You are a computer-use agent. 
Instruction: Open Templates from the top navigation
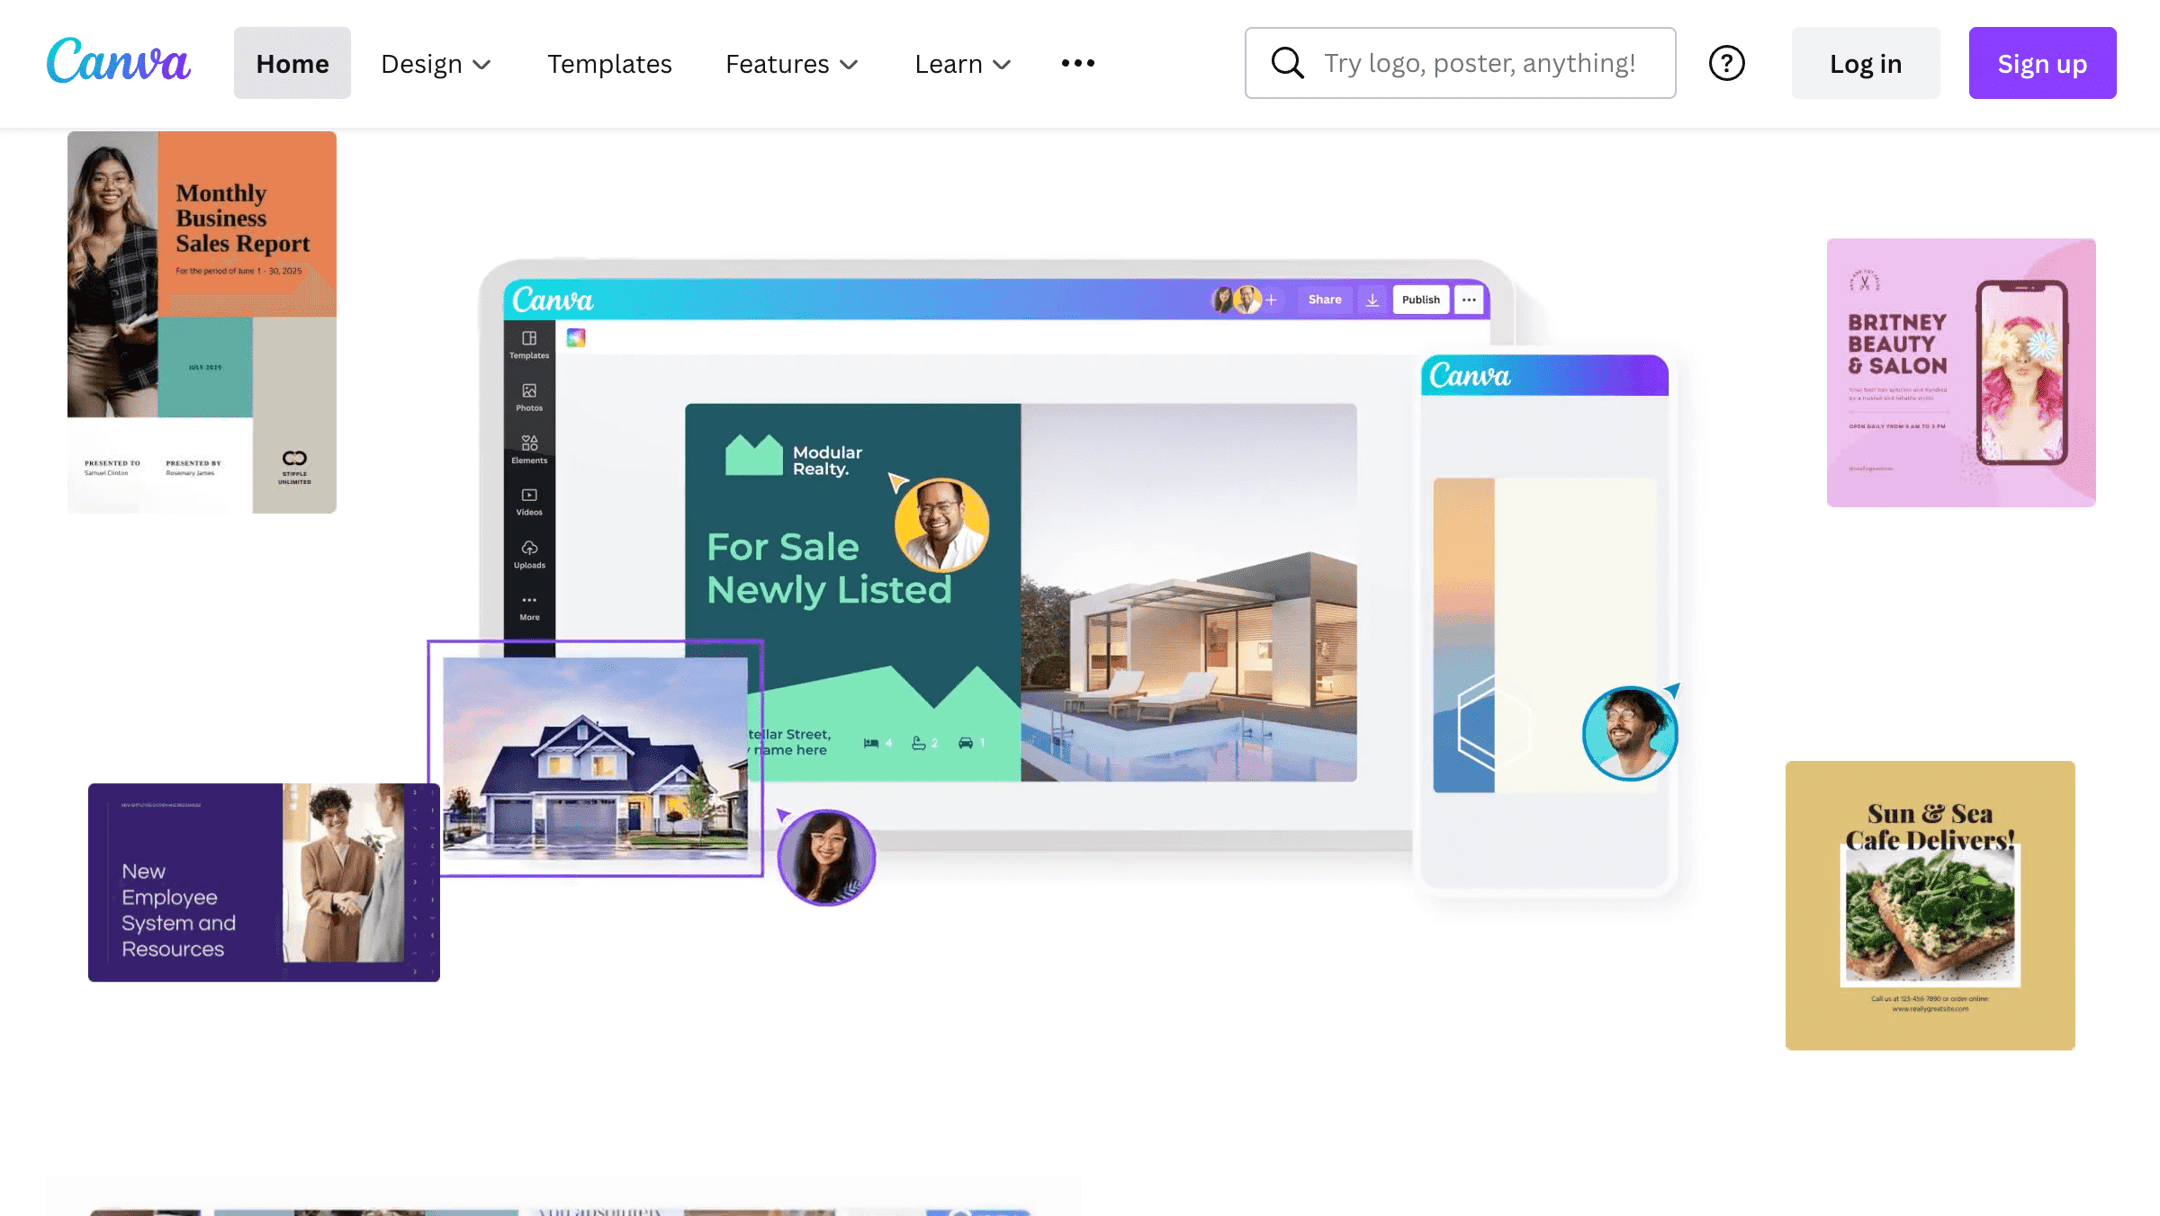[x=608, y=63]
